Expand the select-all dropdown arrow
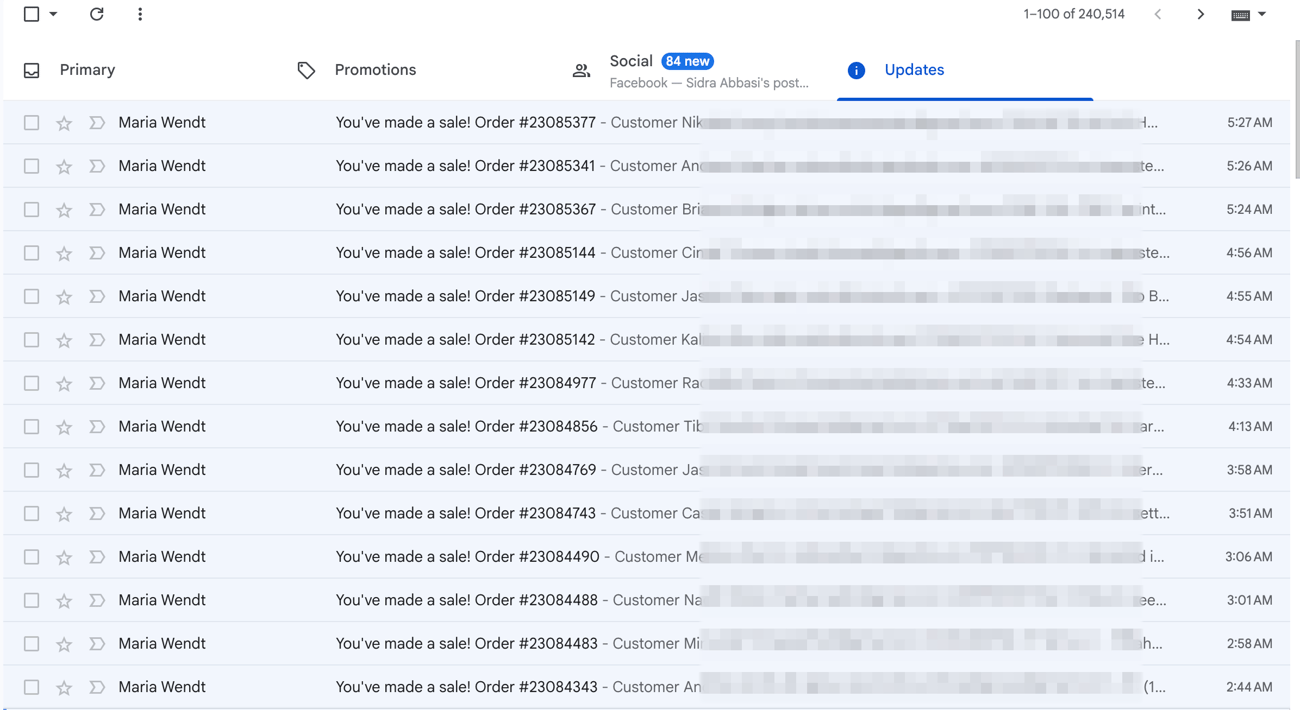Screen dimensions: 1300x710 click(54, 14)
